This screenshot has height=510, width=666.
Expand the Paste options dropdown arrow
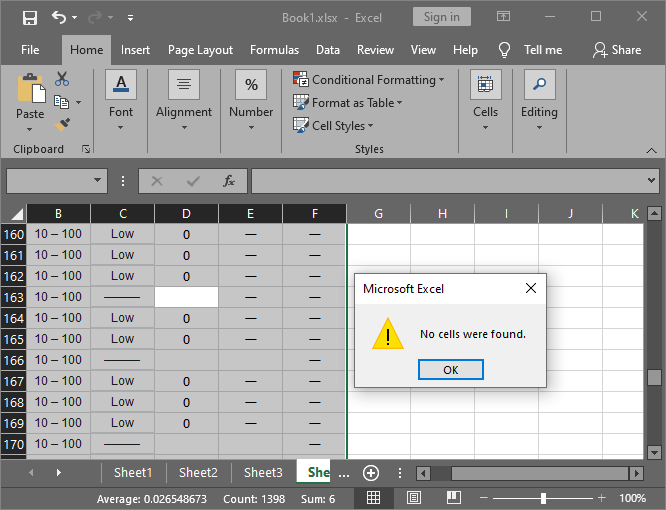click(x=29, y=129)
